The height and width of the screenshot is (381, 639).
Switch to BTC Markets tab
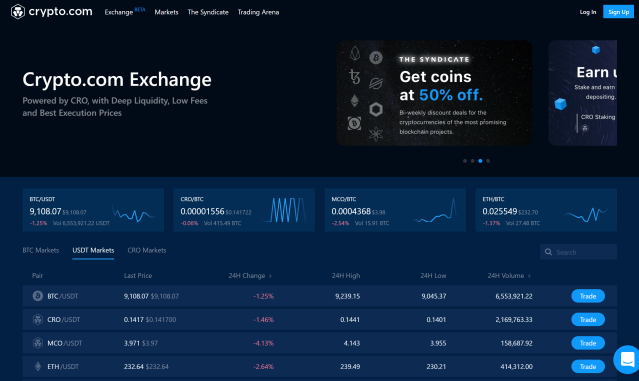(x=41, y=250)
